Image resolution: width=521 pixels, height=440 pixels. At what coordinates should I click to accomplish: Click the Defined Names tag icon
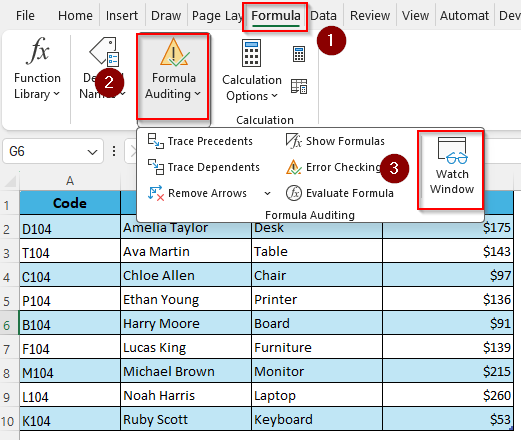pyautogui.click(x=104, y=51)
